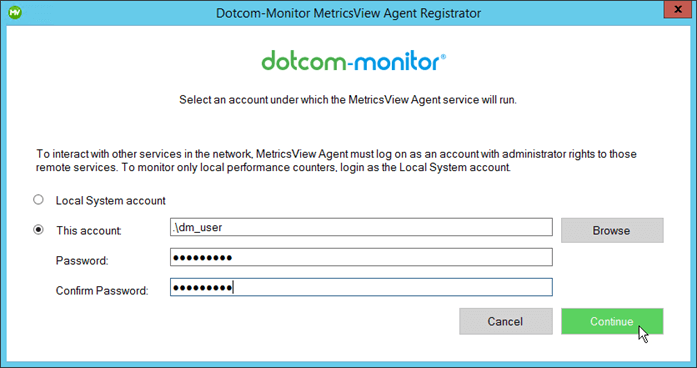Close the Agent Registrator window
697x368 pixels.
point(678,9)
